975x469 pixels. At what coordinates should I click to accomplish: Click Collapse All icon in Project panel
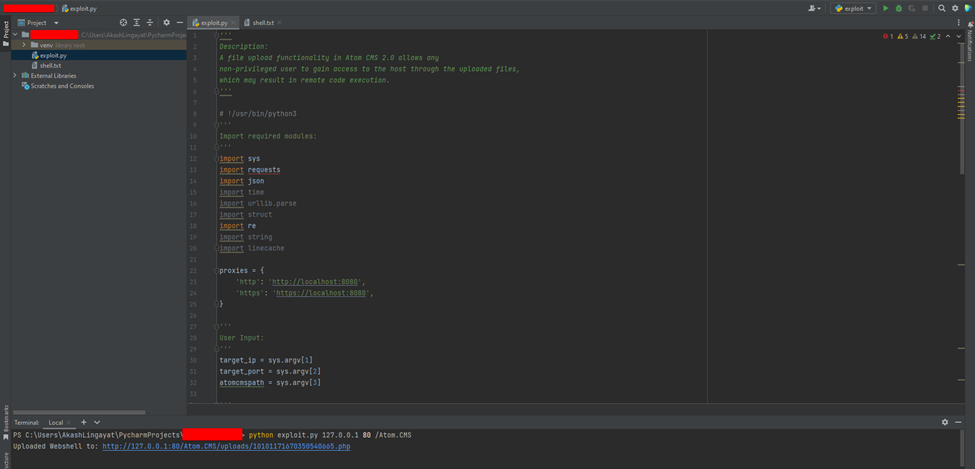(x=150, y=22)
